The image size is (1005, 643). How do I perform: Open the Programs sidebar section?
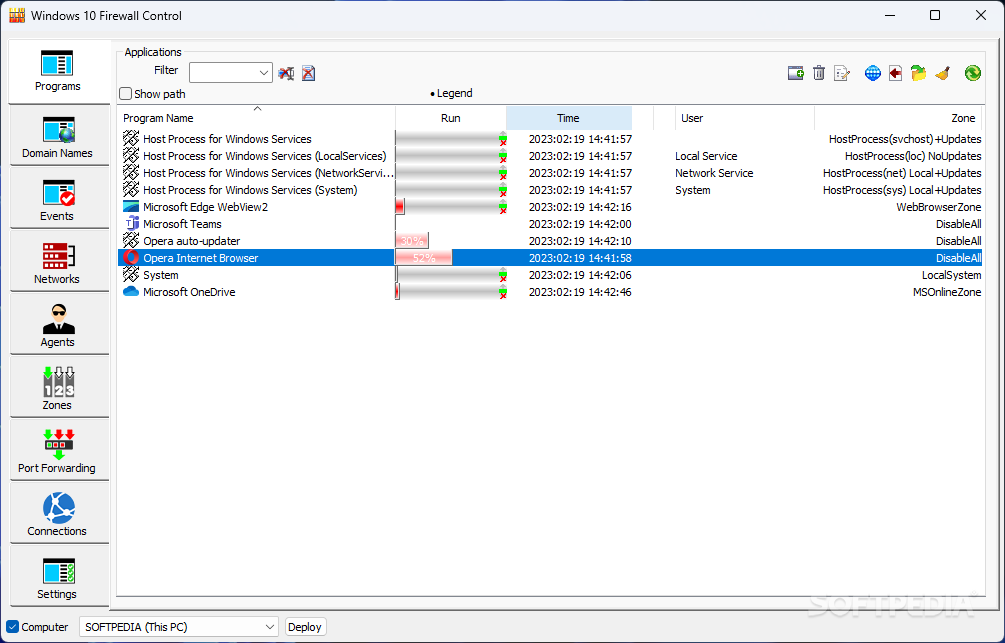pos(59,72)
